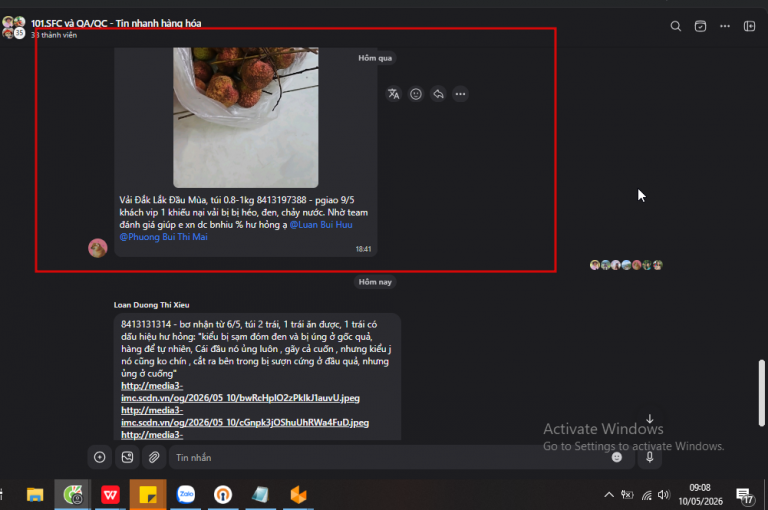Open the plus add menu beside message box

coord(99,457)
